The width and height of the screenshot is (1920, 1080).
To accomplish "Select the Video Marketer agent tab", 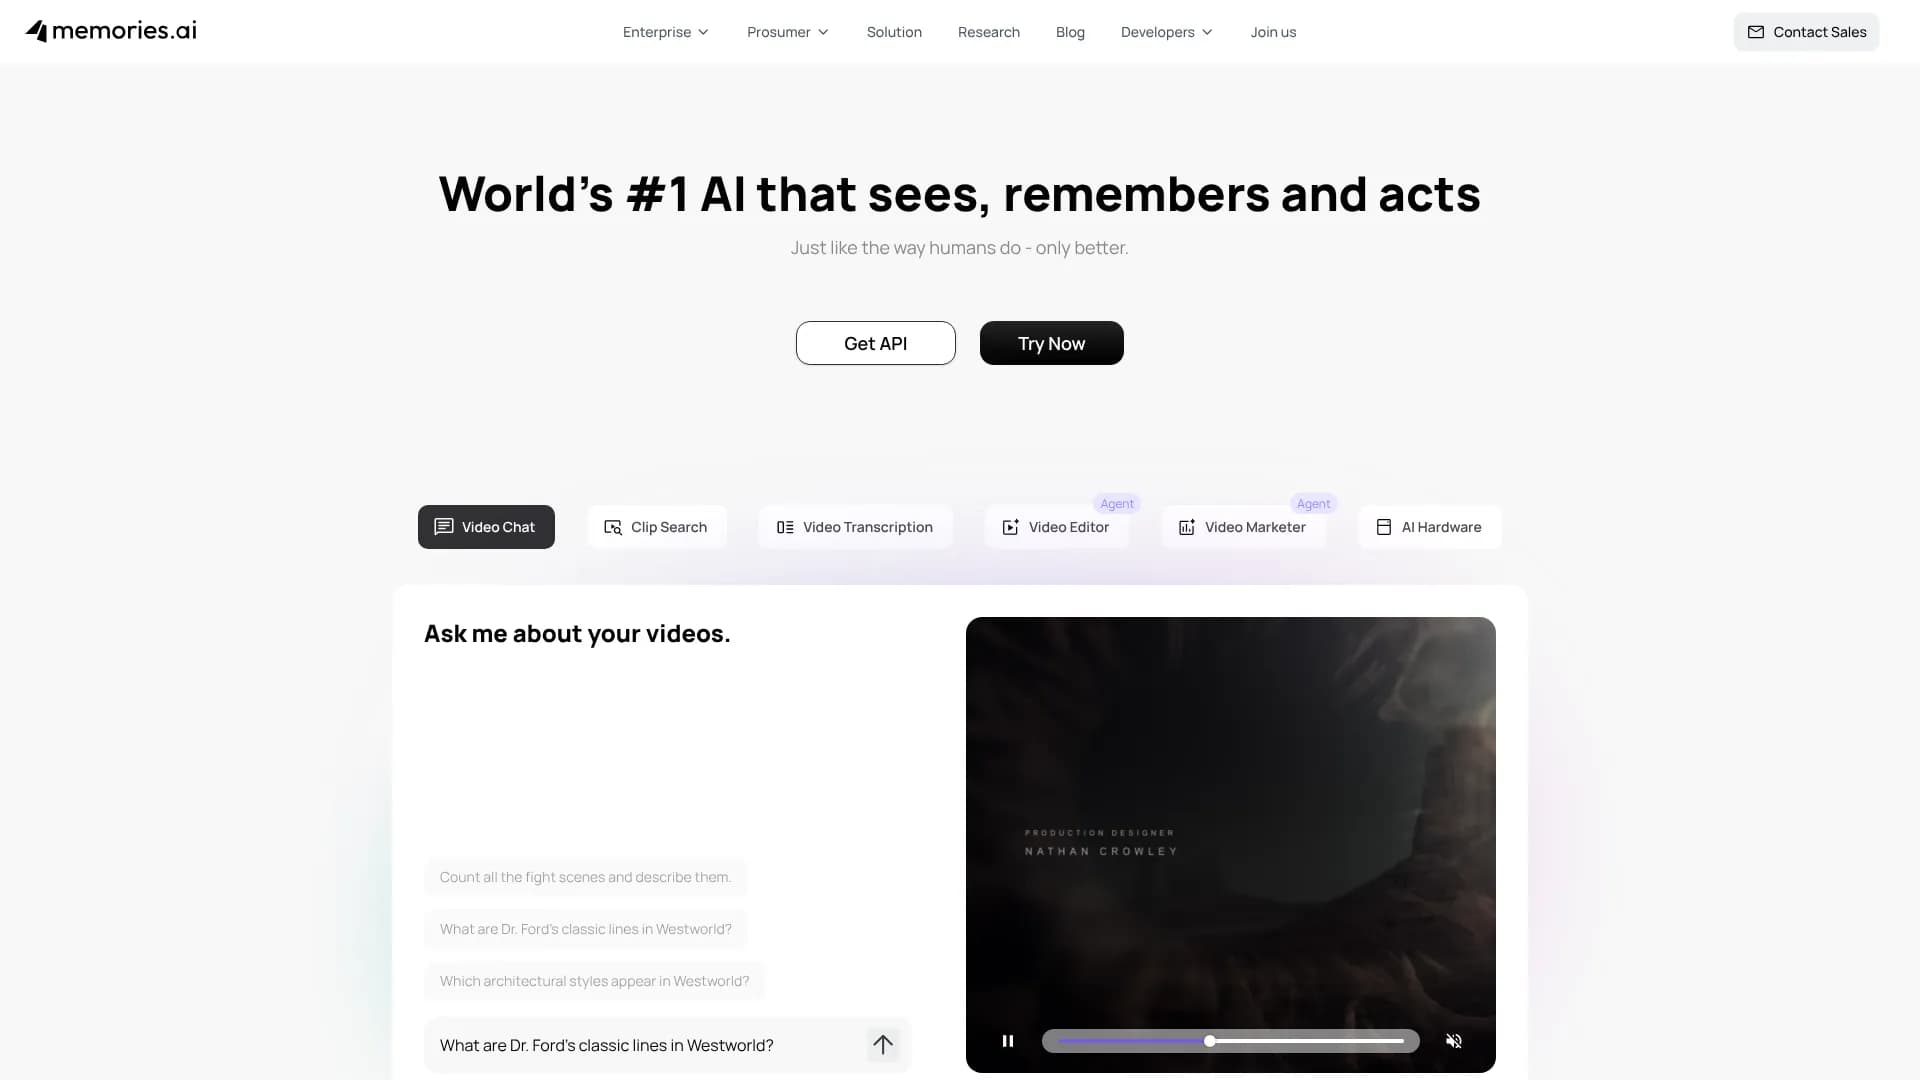I will point(1243,527).
